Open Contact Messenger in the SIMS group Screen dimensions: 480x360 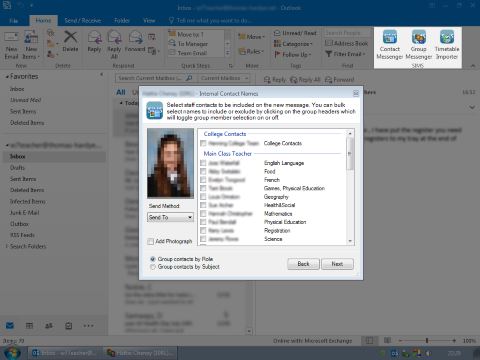(x=389, y=45)
